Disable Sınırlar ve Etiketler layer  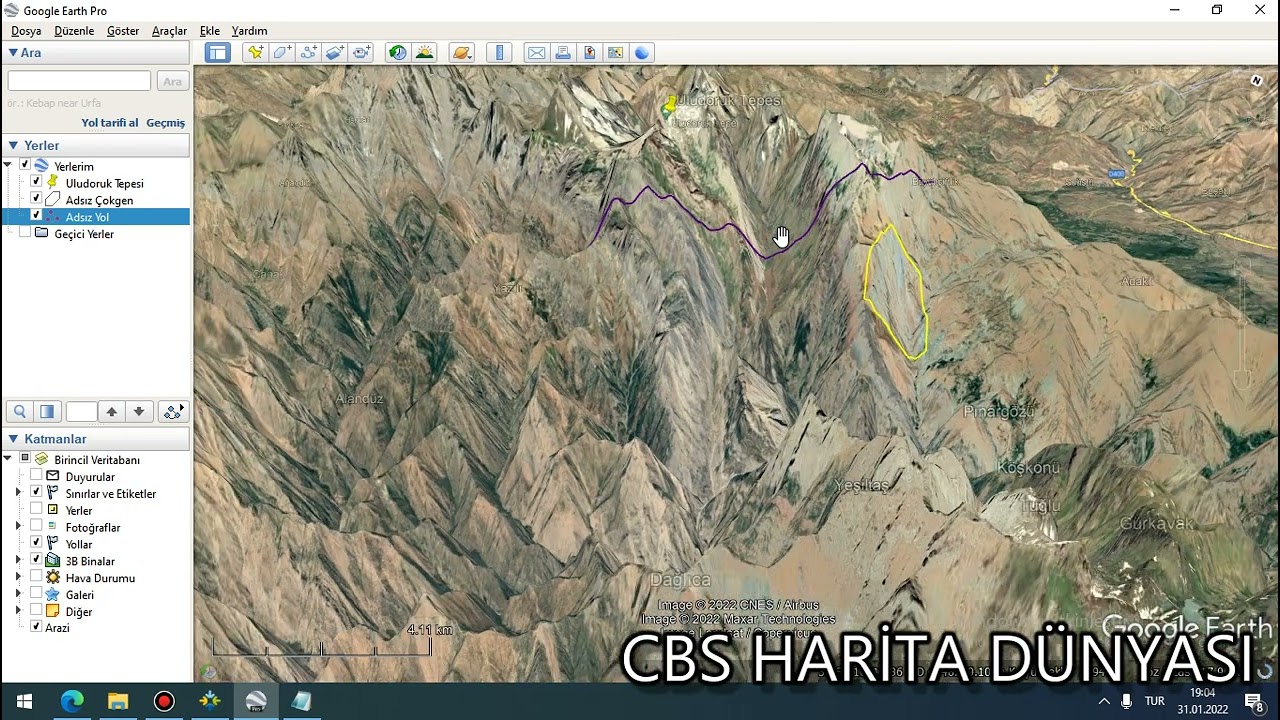(x=37, y=493)
